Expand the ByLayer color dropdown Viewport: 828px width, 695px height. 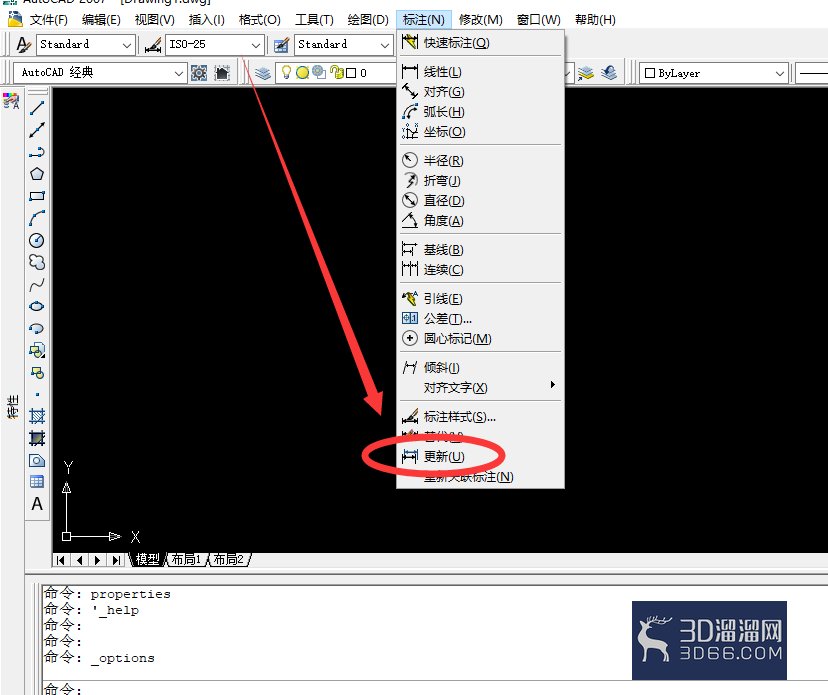pos(779,73)
